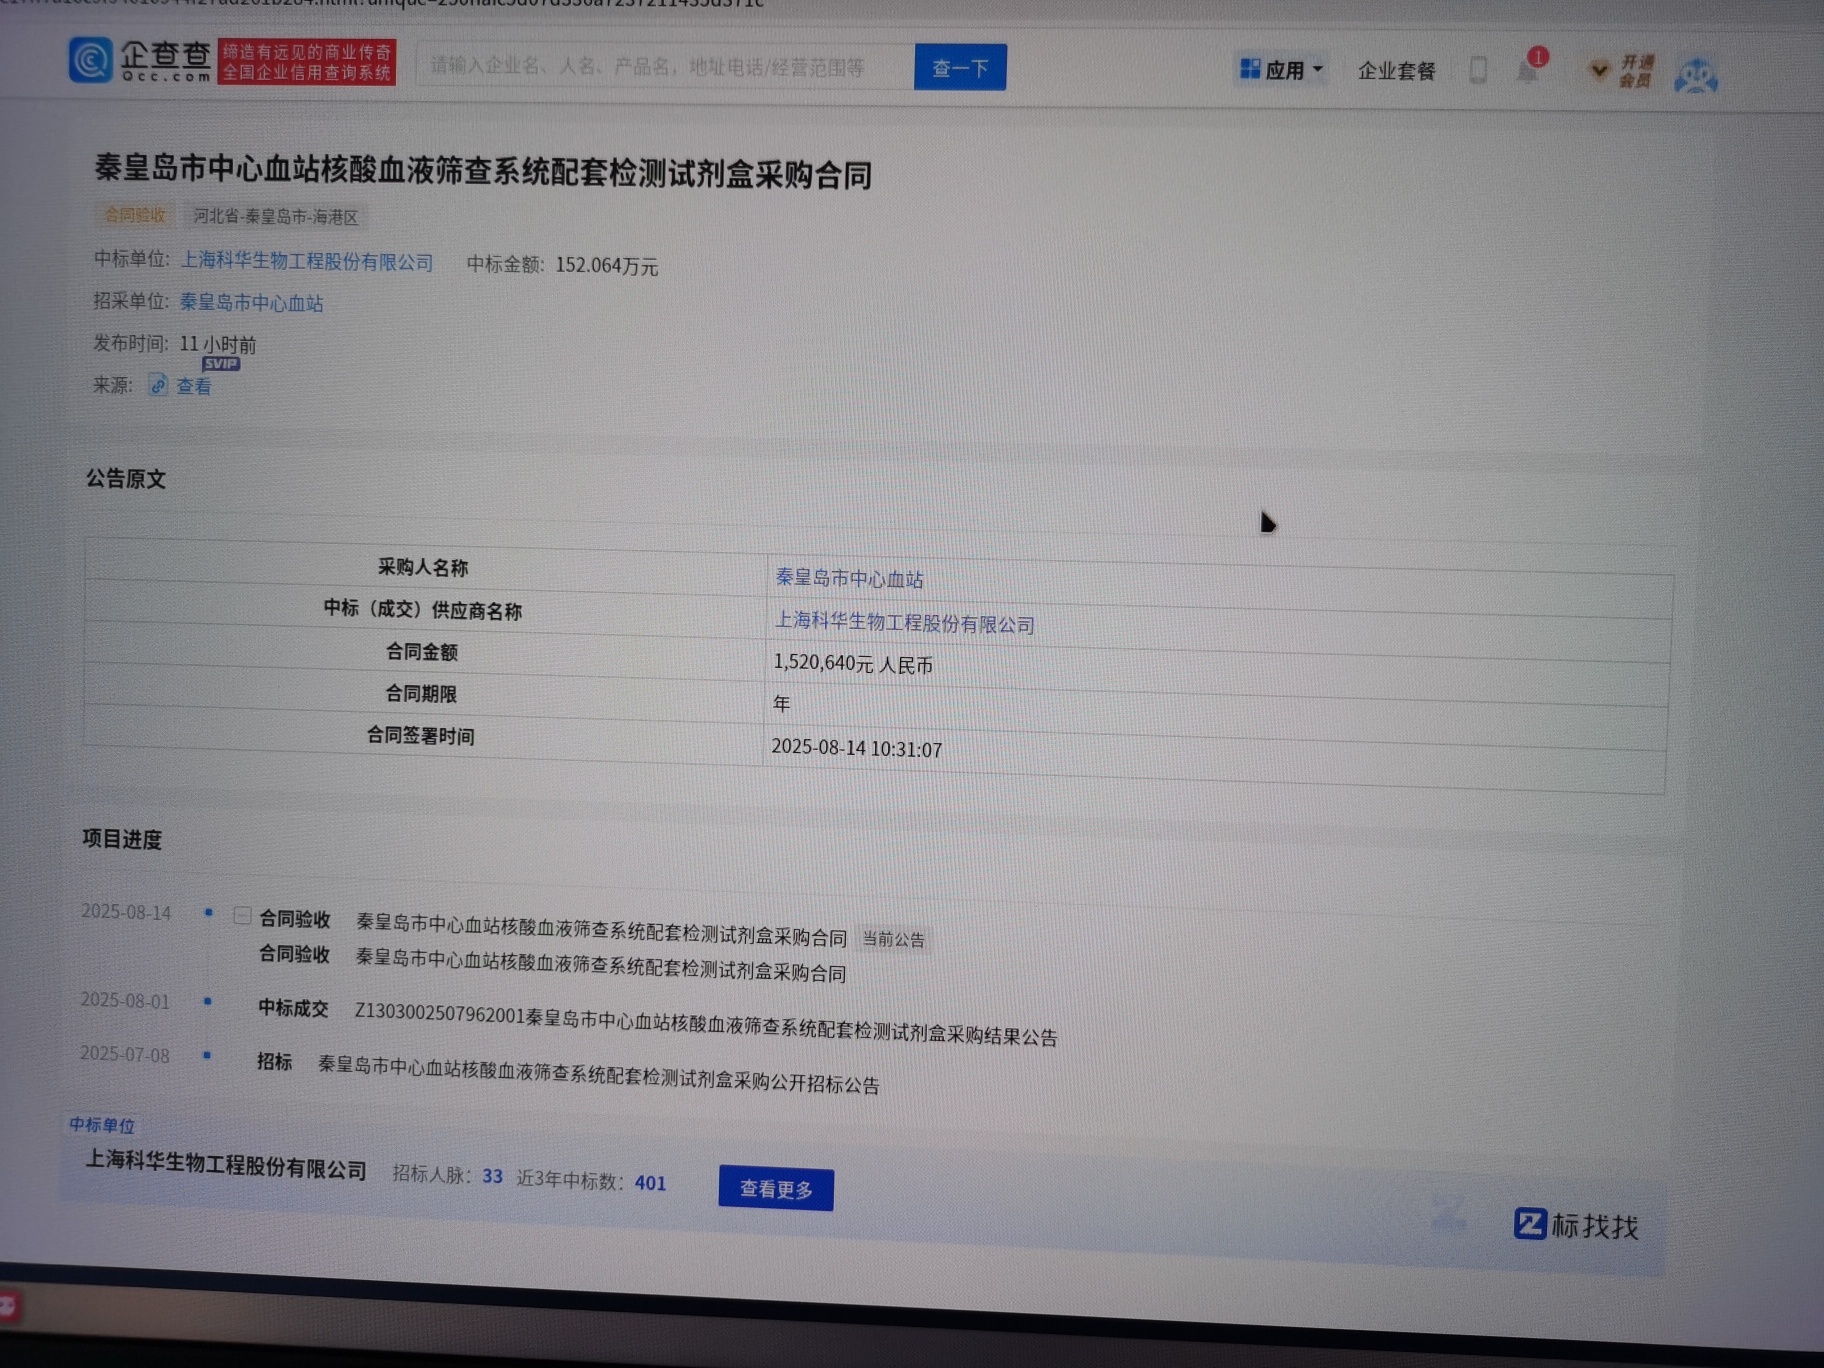Open the red 缔造有远见的商业传奇 slogan banner
Screen dimensions: 1824x1368
tap(307, 62)
